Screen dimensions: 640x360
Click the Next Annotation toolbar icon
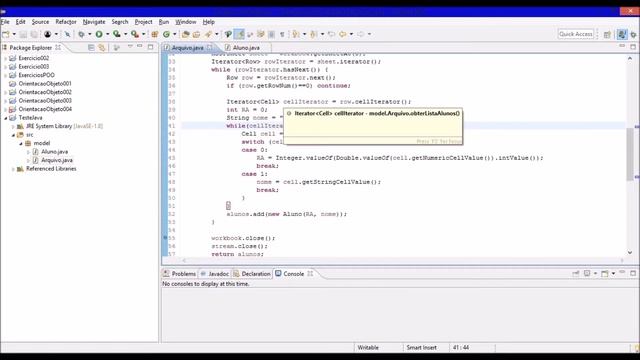pos(296,34)
